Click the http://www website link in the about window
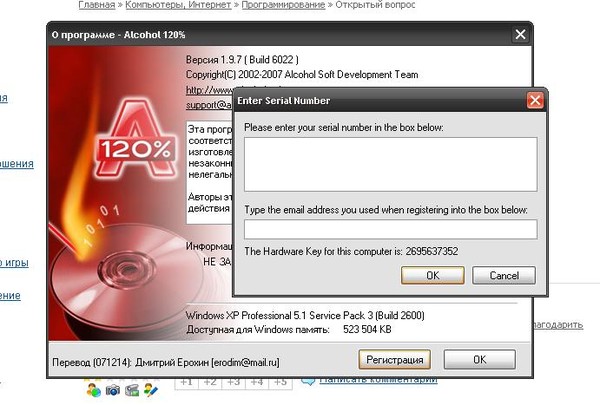Image resolution: width=600 pixels, height=405 pixels. pos(209,90)
